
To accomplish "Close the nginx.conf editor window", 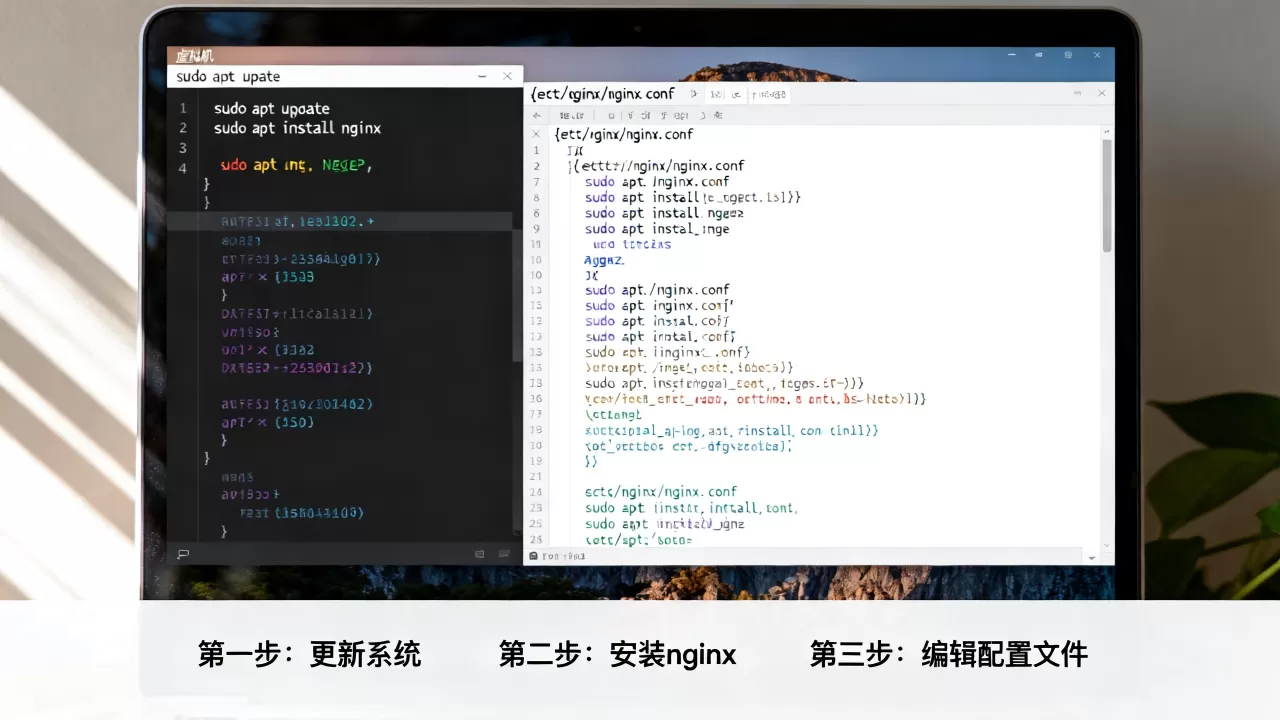I will (x=1101, y=93).
